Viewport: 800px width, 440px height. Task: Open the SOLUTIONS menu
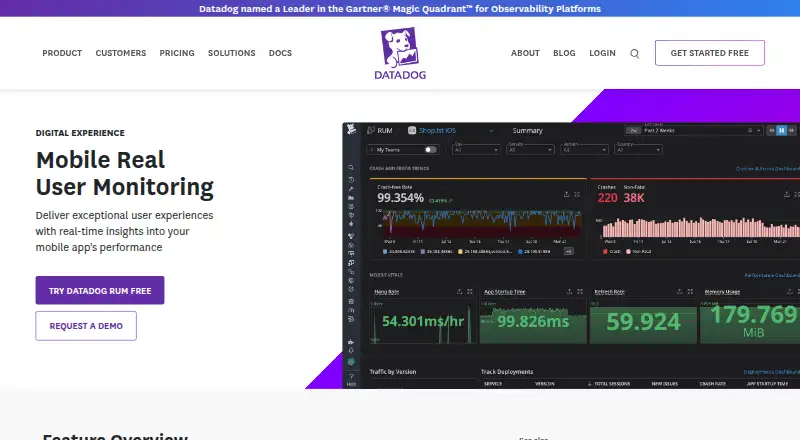(x=232, y=53)
